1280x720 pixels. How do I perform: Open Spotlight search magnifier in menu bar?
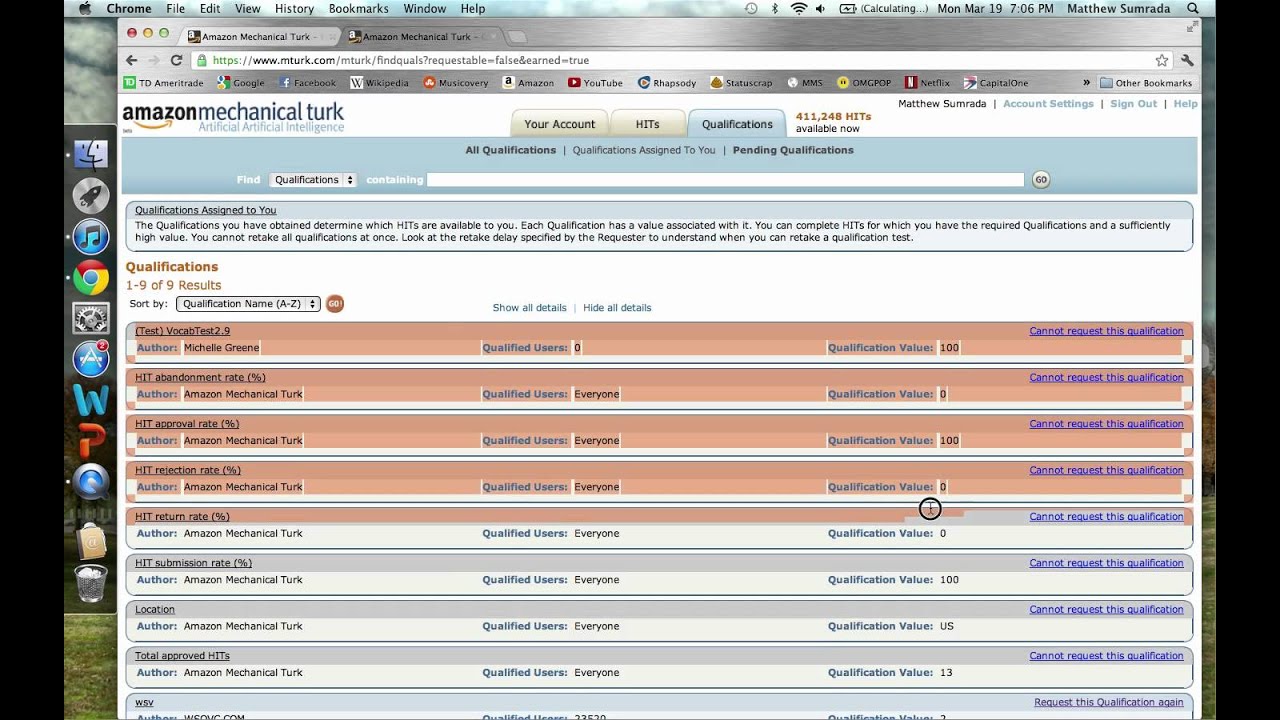(1193, 8)
